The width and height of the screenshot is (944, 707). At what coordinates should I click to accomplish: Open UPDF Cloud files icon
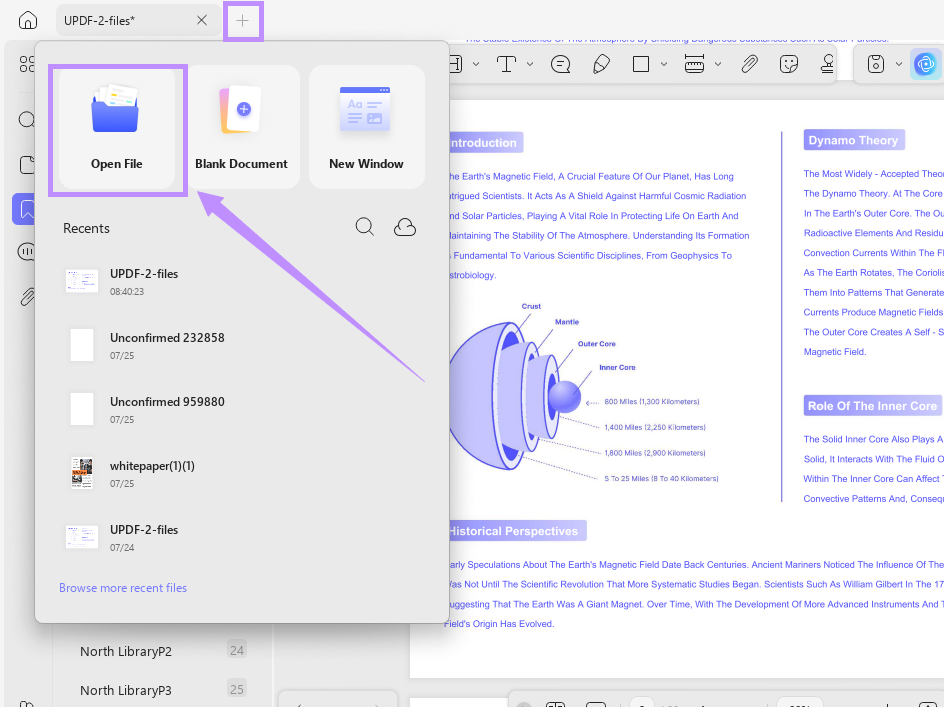[405, 227]
